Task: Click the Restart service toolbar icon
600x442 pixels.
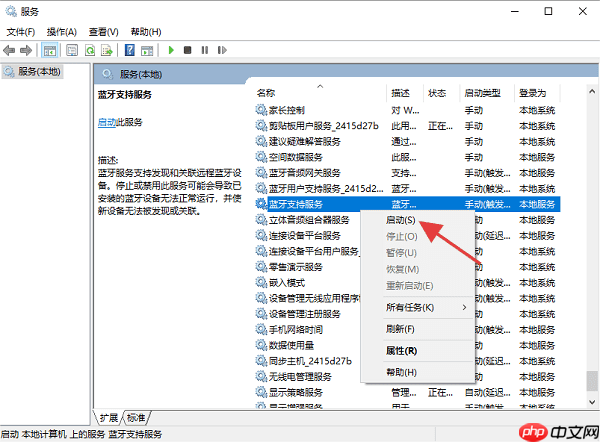Action: (x=222, y=50)
